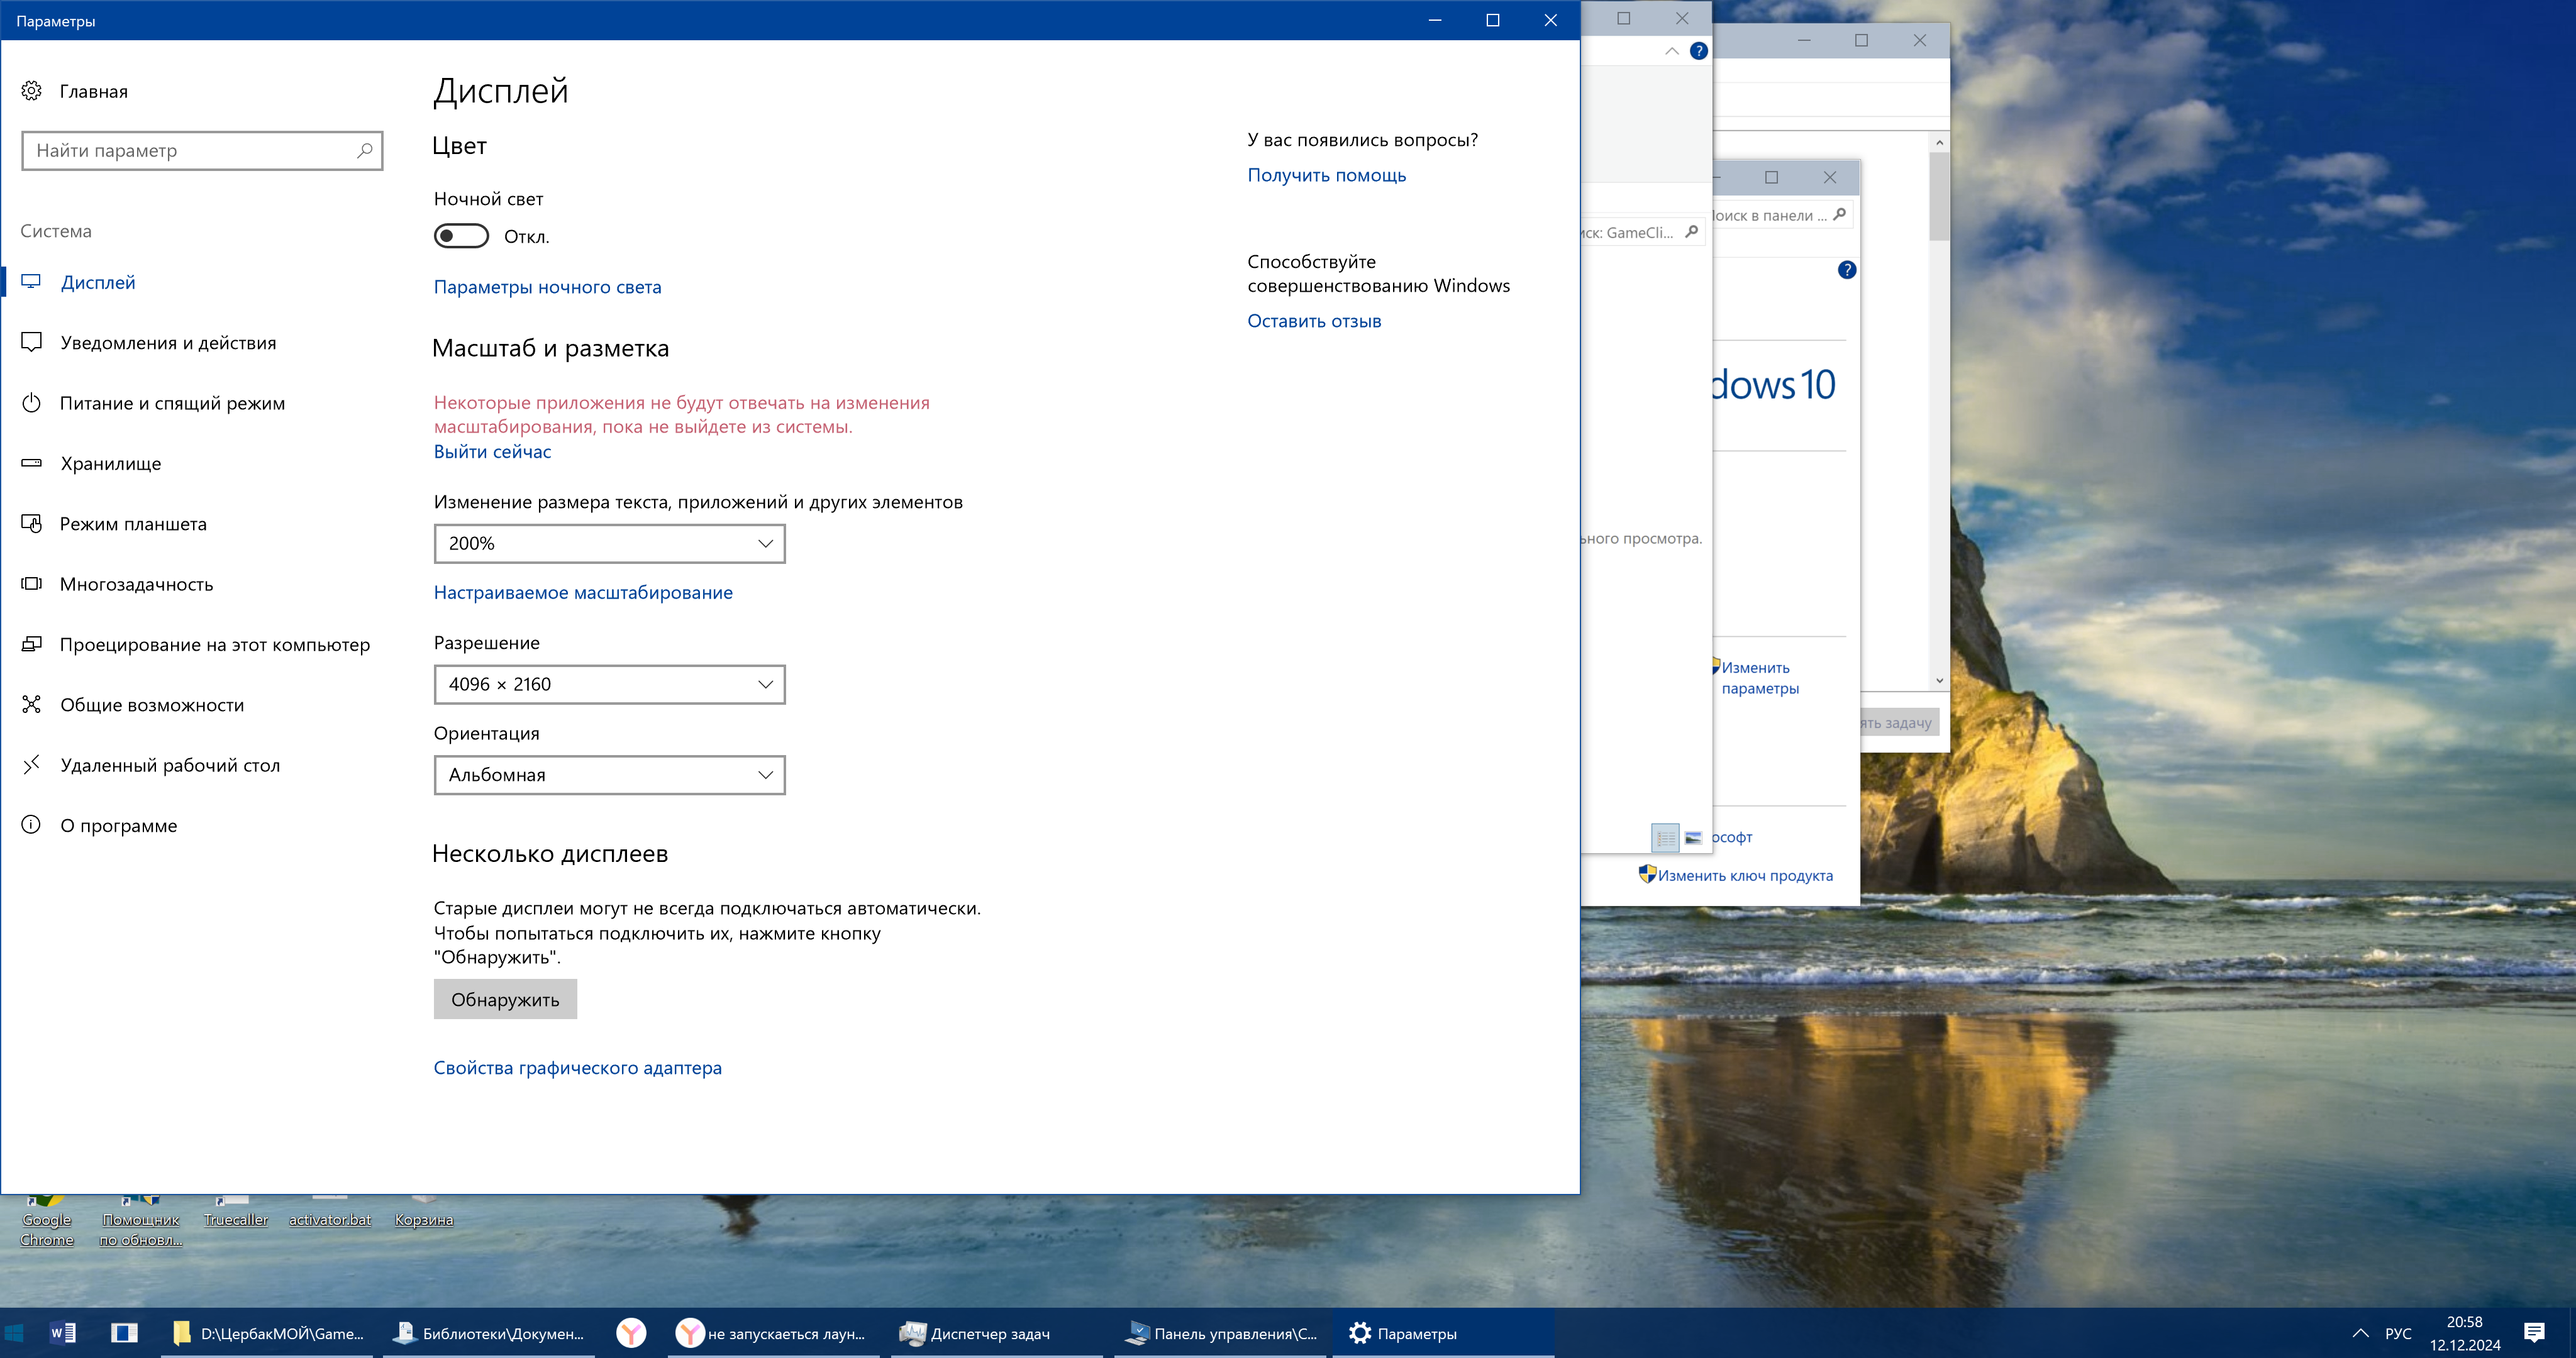2576x1358 pixels.
Task: Open Проецирование на этот компьютер icon
Action: (x=31, y=644)
